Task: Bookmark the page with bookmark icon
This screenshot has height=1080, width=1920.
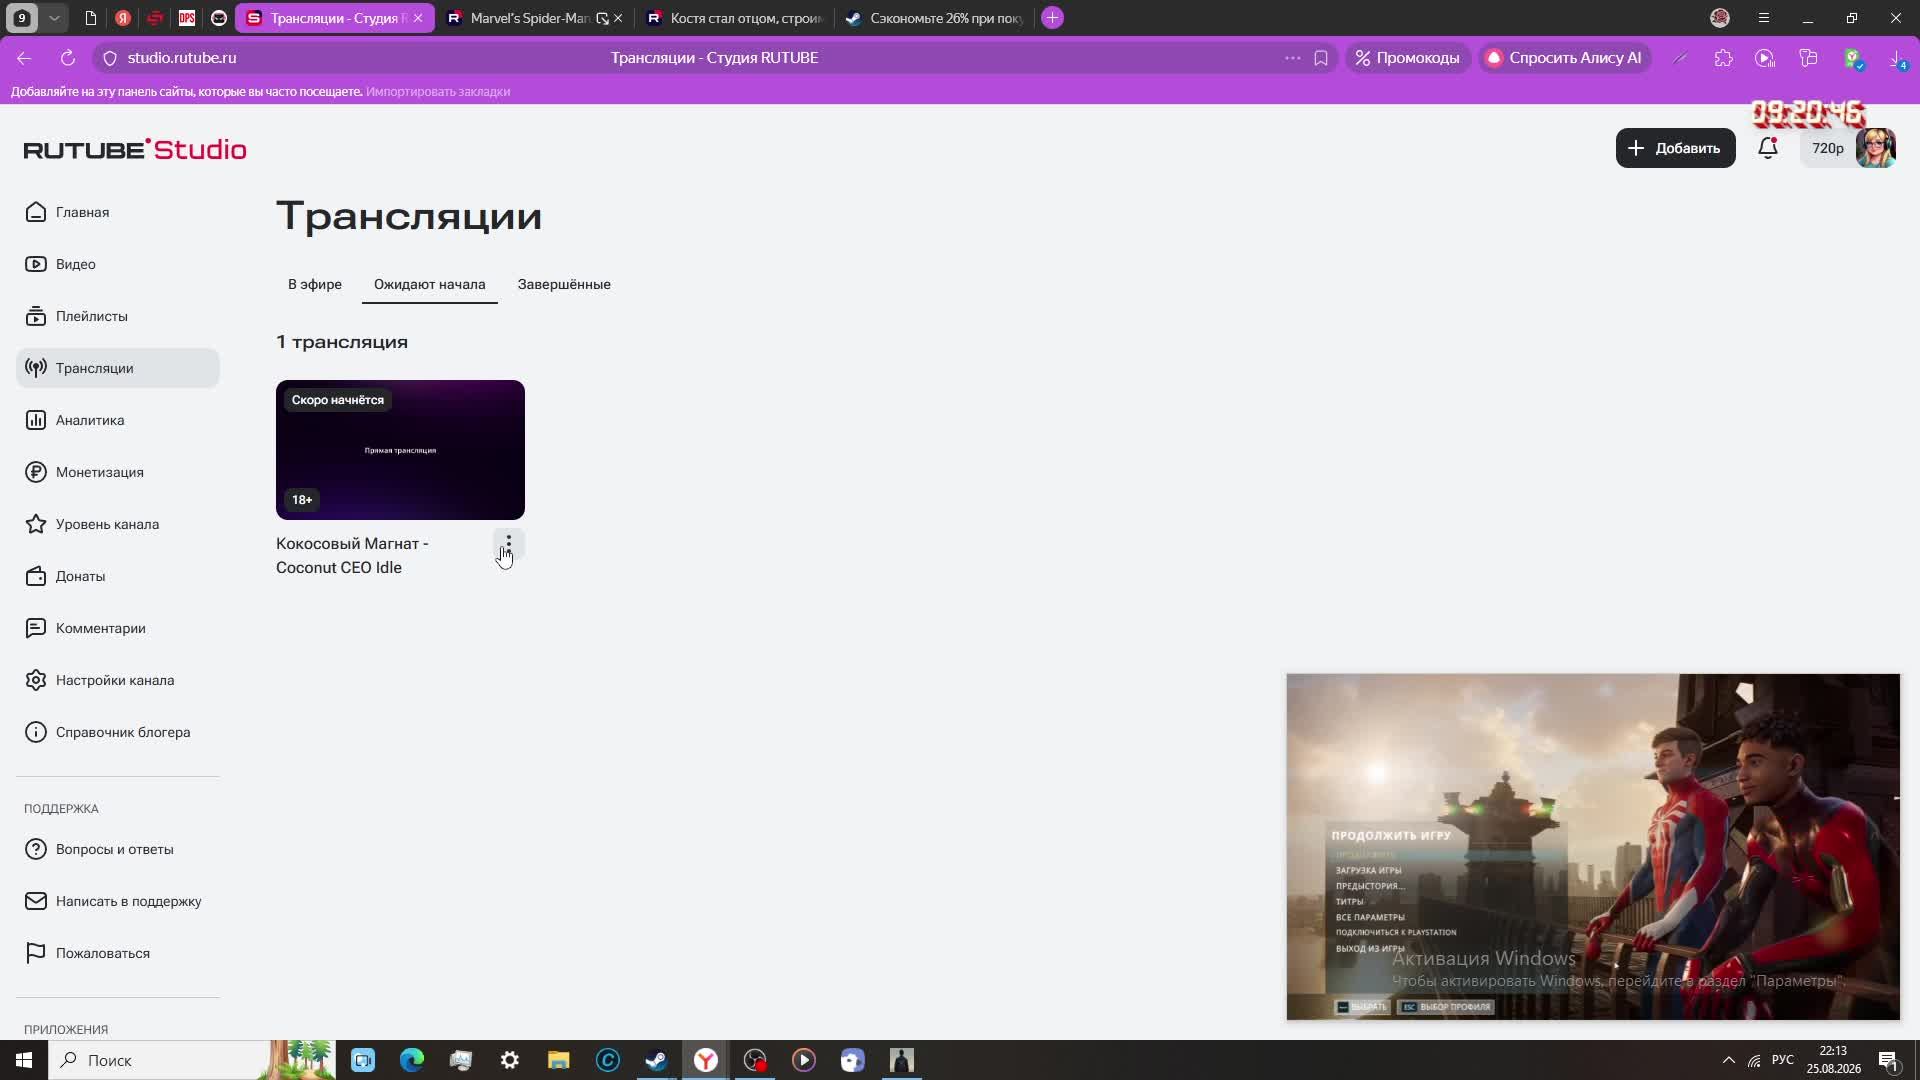Action: 1321,58
